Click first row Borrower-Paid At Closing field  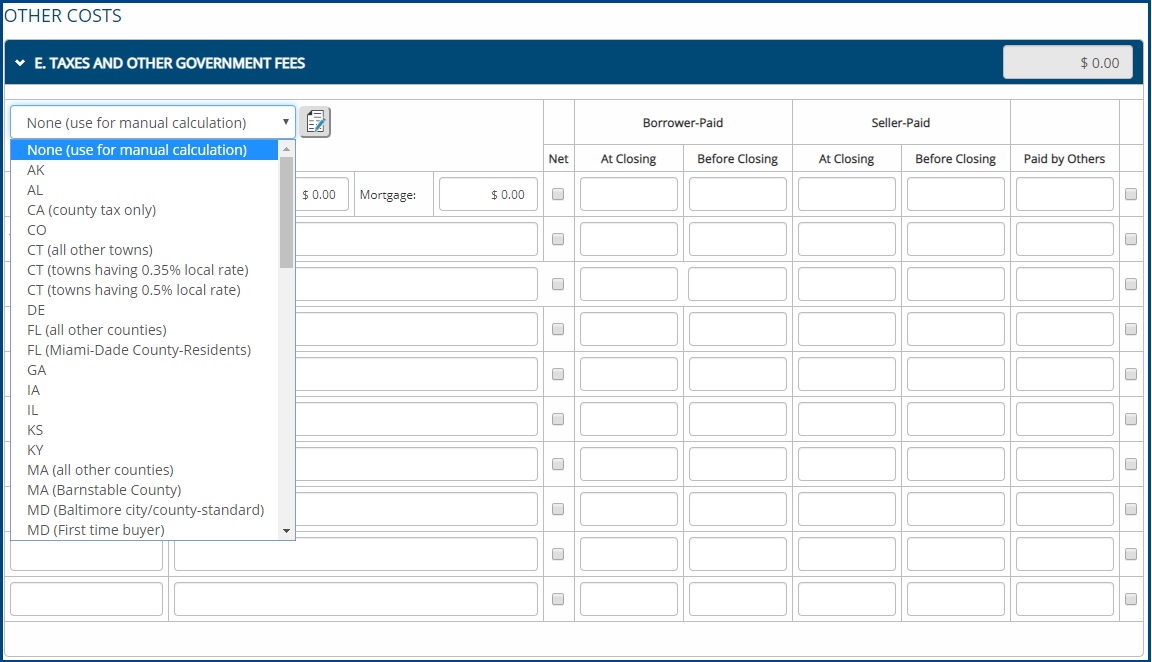click(x=629, y=195)
